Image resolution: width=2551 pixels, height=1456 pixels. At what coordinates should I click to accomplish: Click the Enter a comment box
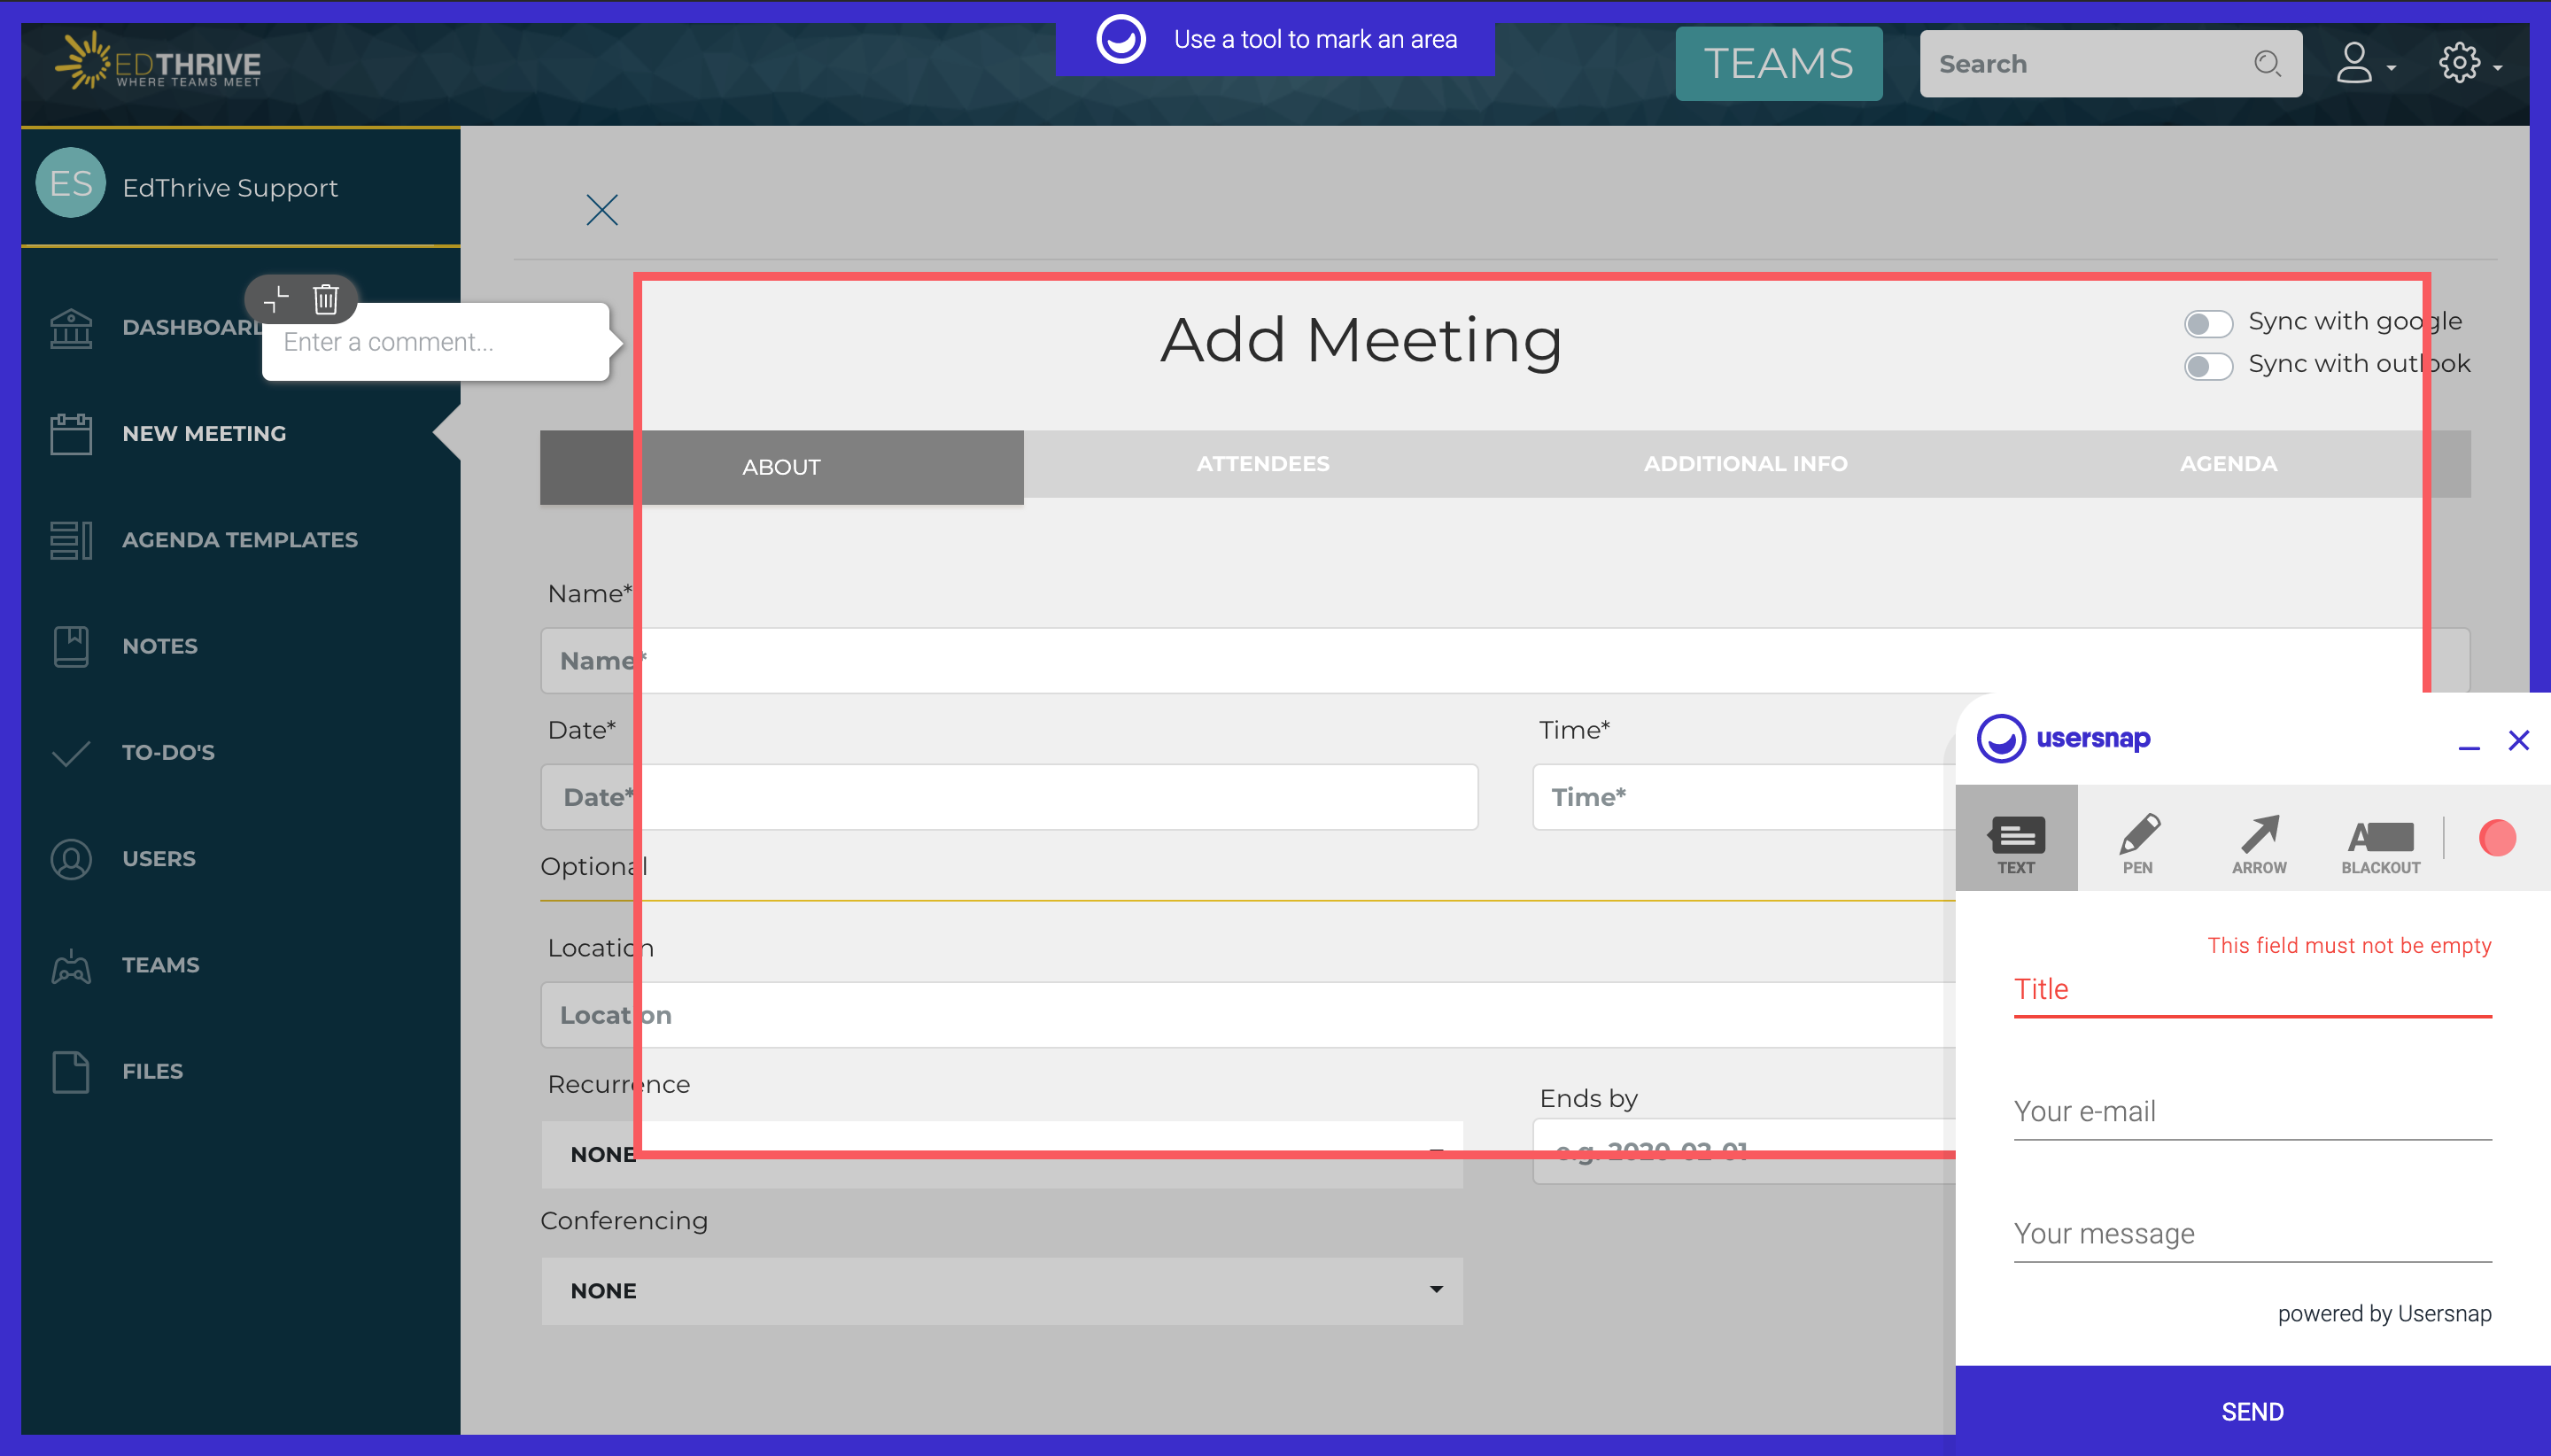435,342
